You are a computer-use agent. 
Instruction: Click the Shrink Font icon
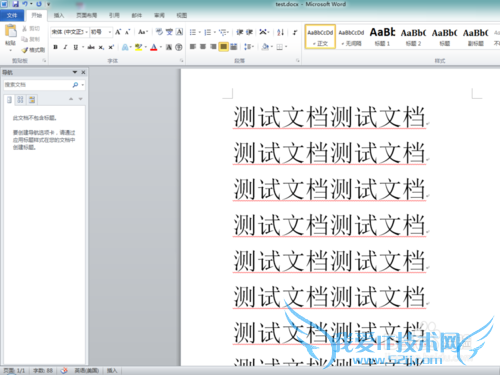pyautogui.click(x=127, y=32)
